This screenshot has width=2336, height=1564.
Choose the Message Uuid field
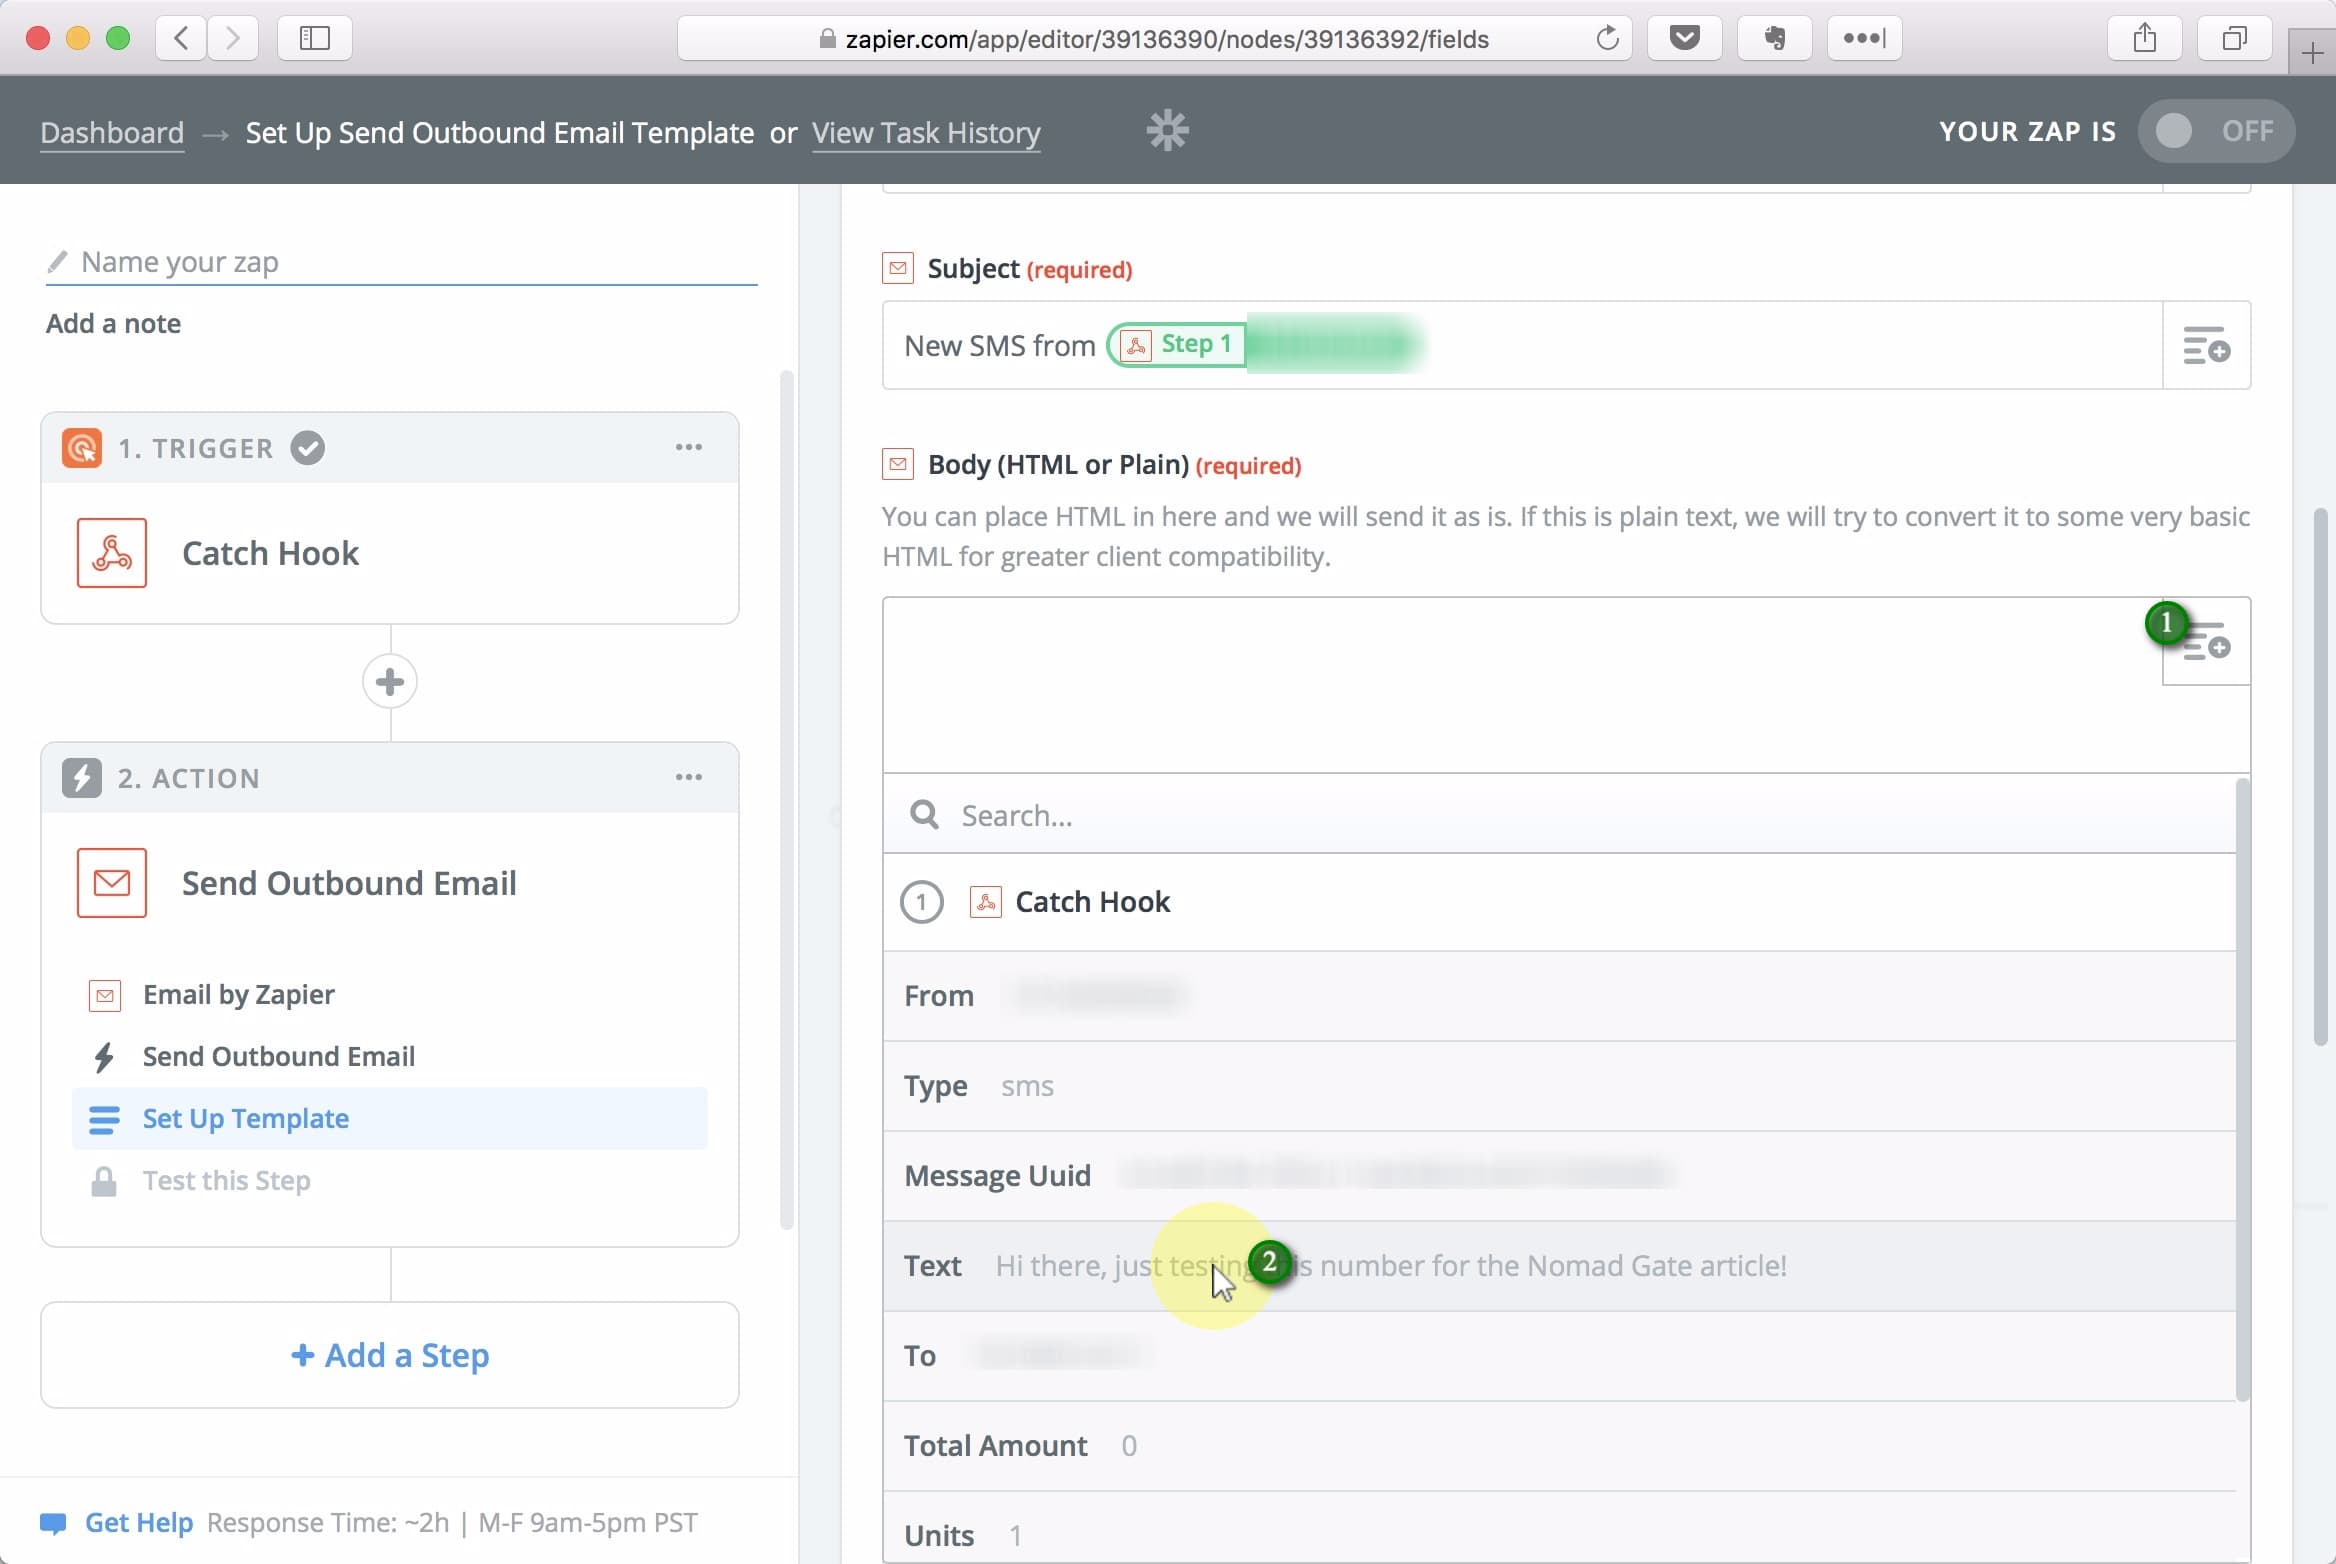pyautogui.click(x=1559, y=1176)
